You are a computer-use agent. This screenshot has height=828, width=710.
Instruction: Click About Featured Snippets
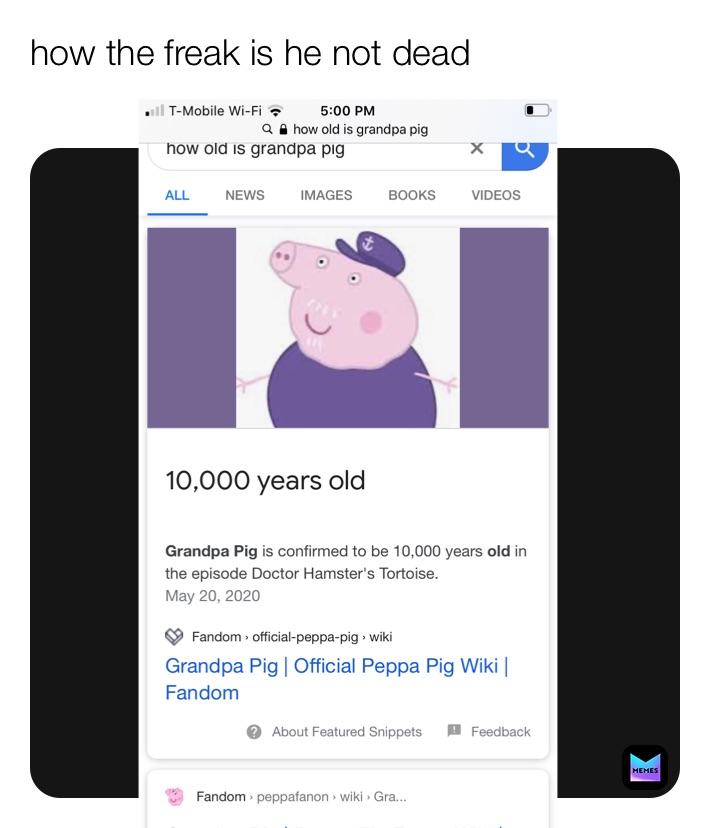[x=346, y=731]
